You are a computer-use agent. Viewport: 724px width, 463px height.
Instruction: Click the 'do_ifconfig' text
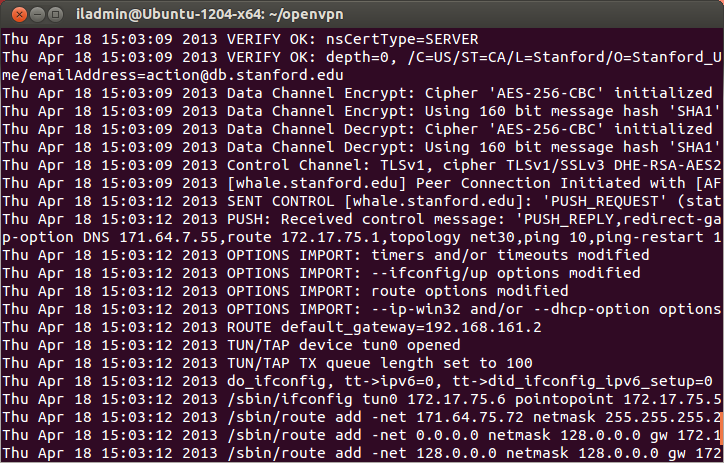(x=278, y=381)
